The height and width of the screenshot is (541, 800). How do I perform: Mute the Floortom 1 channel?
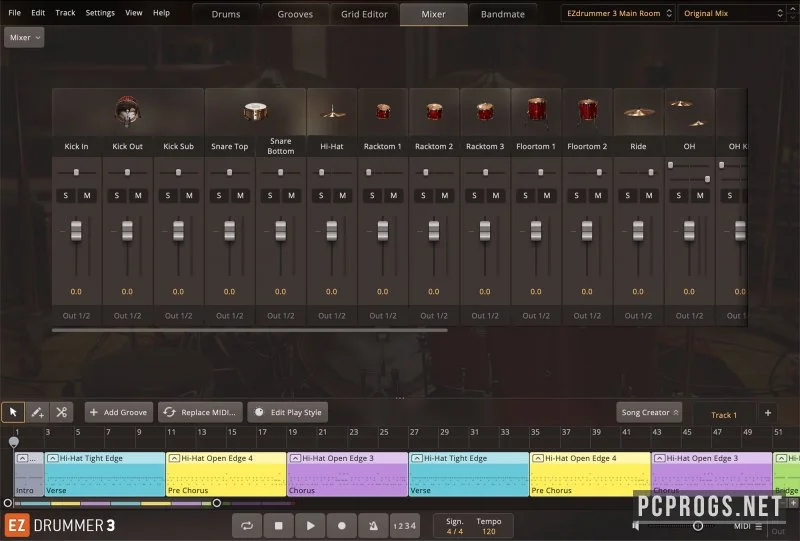coord(547,195)
